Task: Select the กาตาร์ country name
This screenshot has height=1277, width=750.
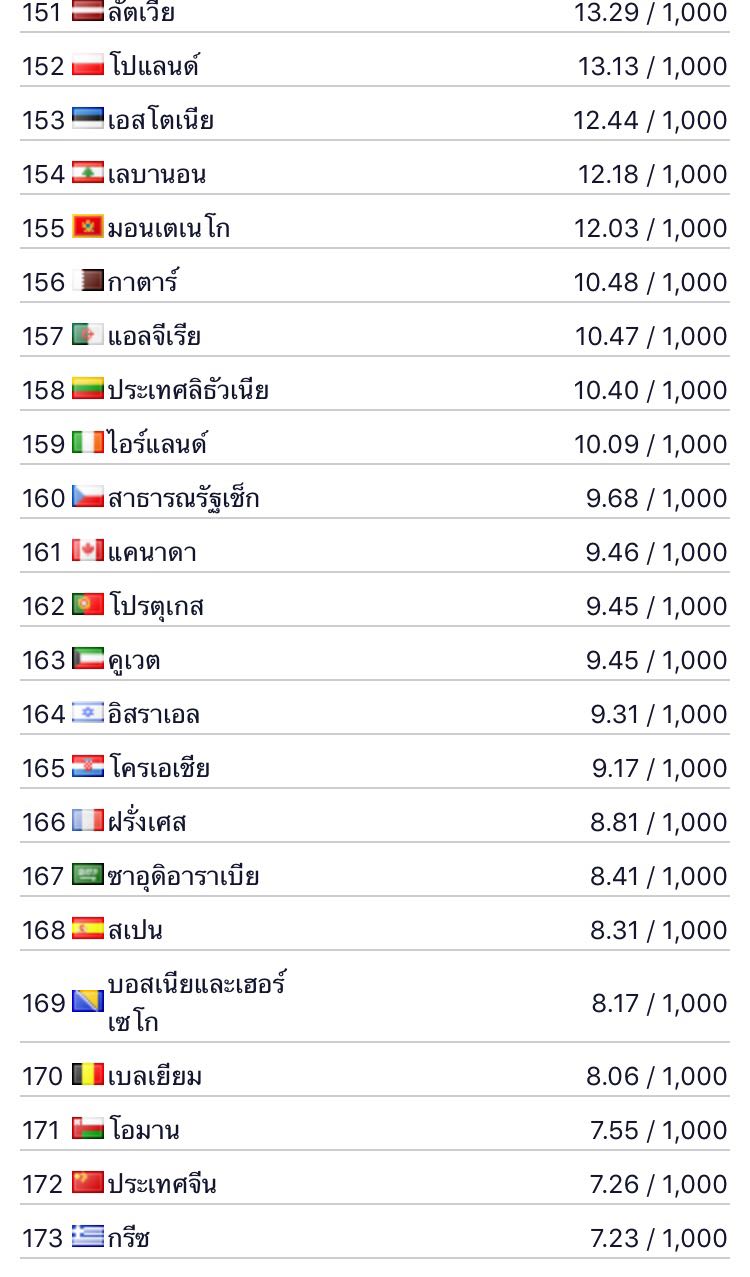Action: [143, 282]
